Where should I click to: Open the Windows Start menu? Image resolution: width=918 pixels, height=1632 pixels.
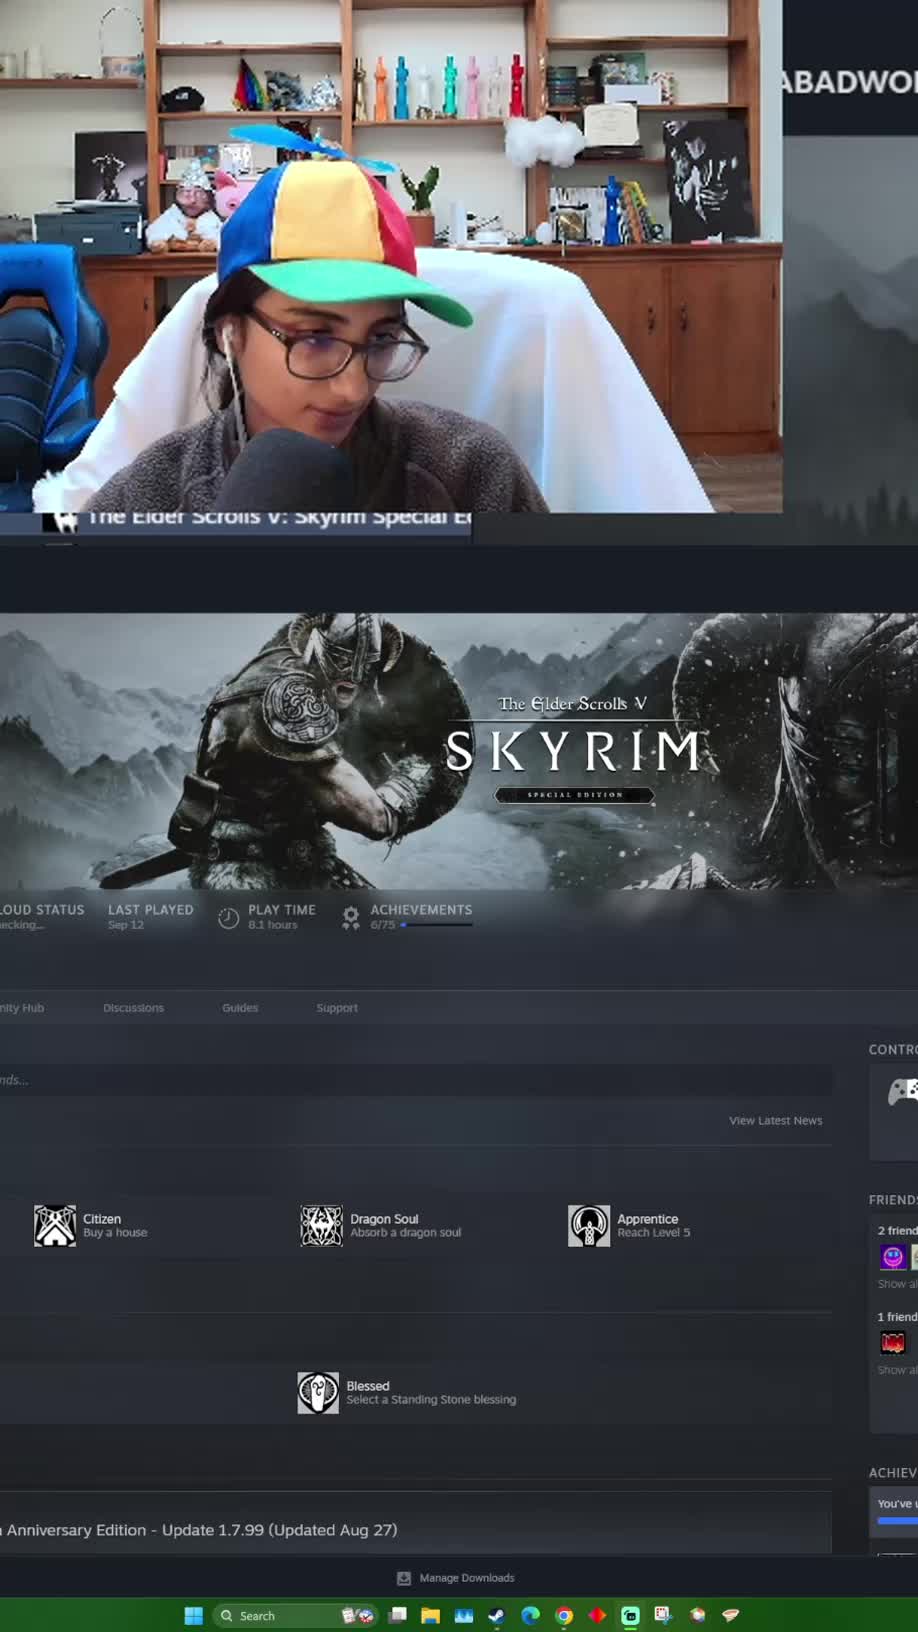pos(194,1616)
